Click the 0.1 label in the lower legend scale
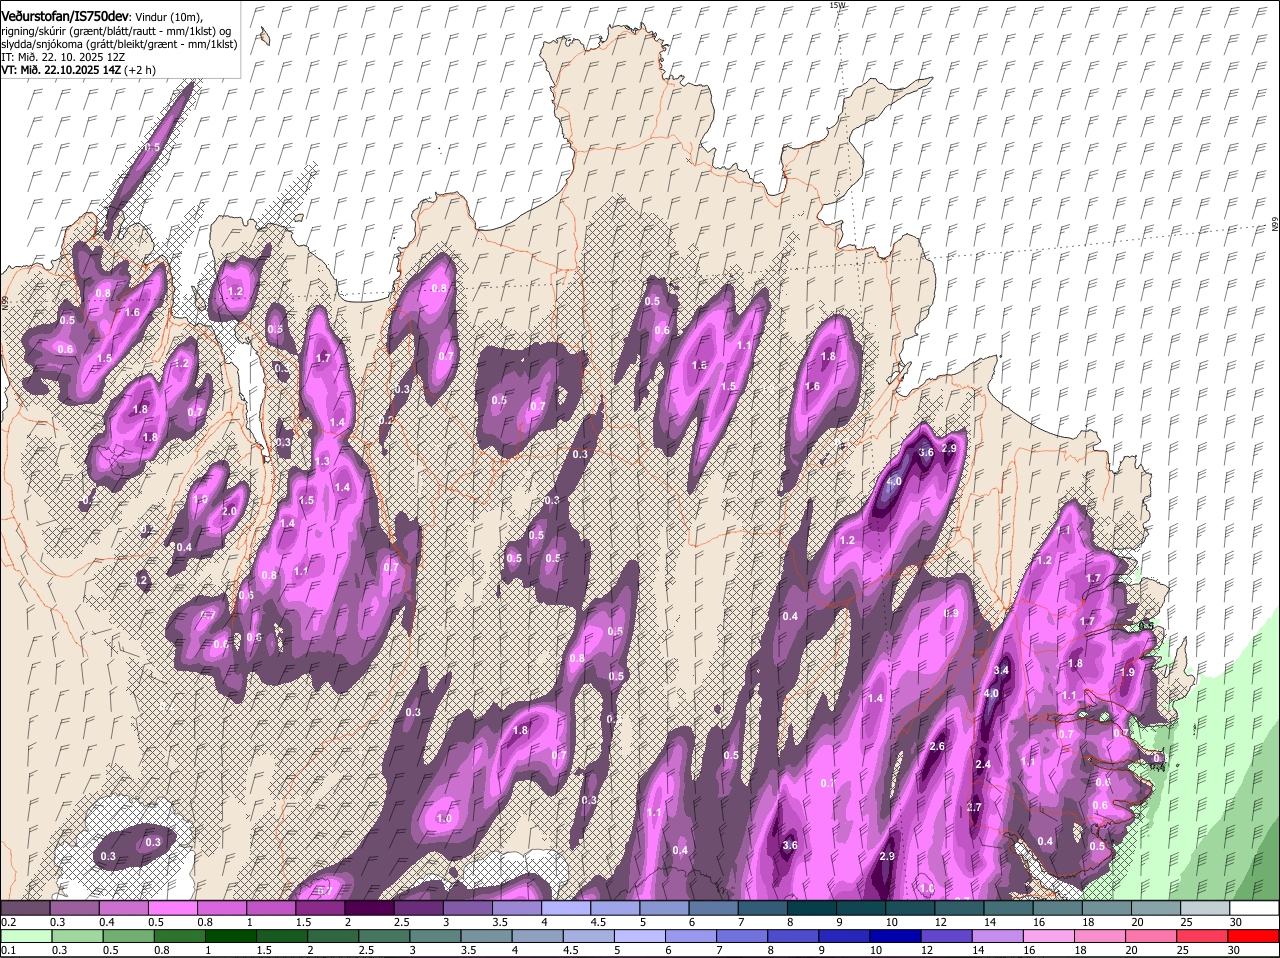The image size is (1280, 958). (x=8, y=950)
